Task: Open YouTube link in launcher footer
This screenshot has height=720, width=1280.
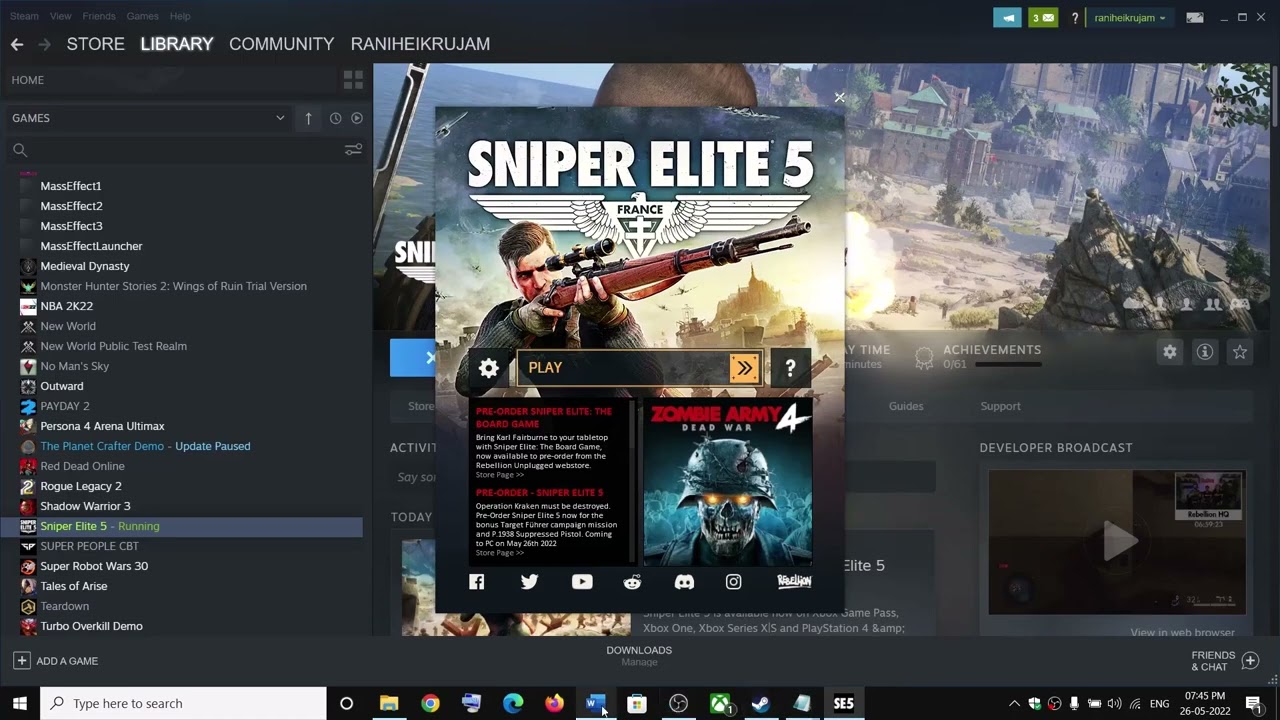Action: coord(581,582)
